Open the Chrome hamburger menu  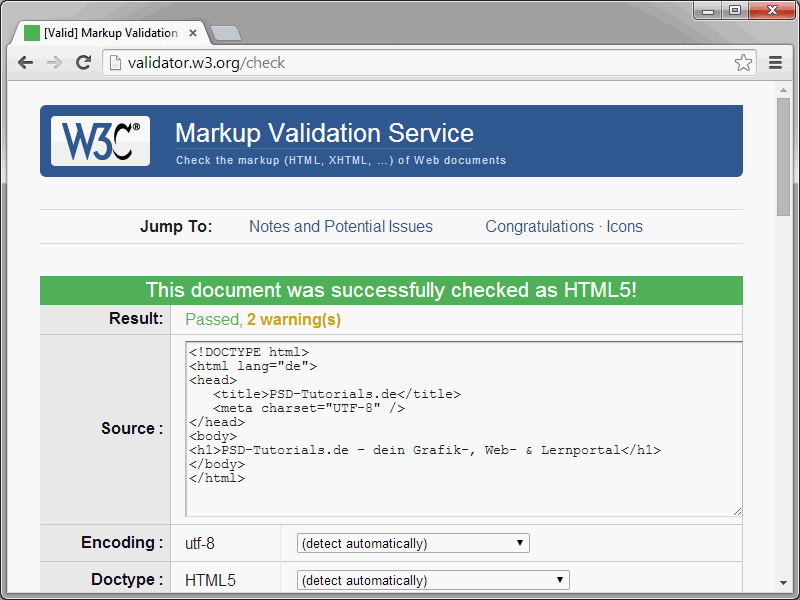[776, 63]
